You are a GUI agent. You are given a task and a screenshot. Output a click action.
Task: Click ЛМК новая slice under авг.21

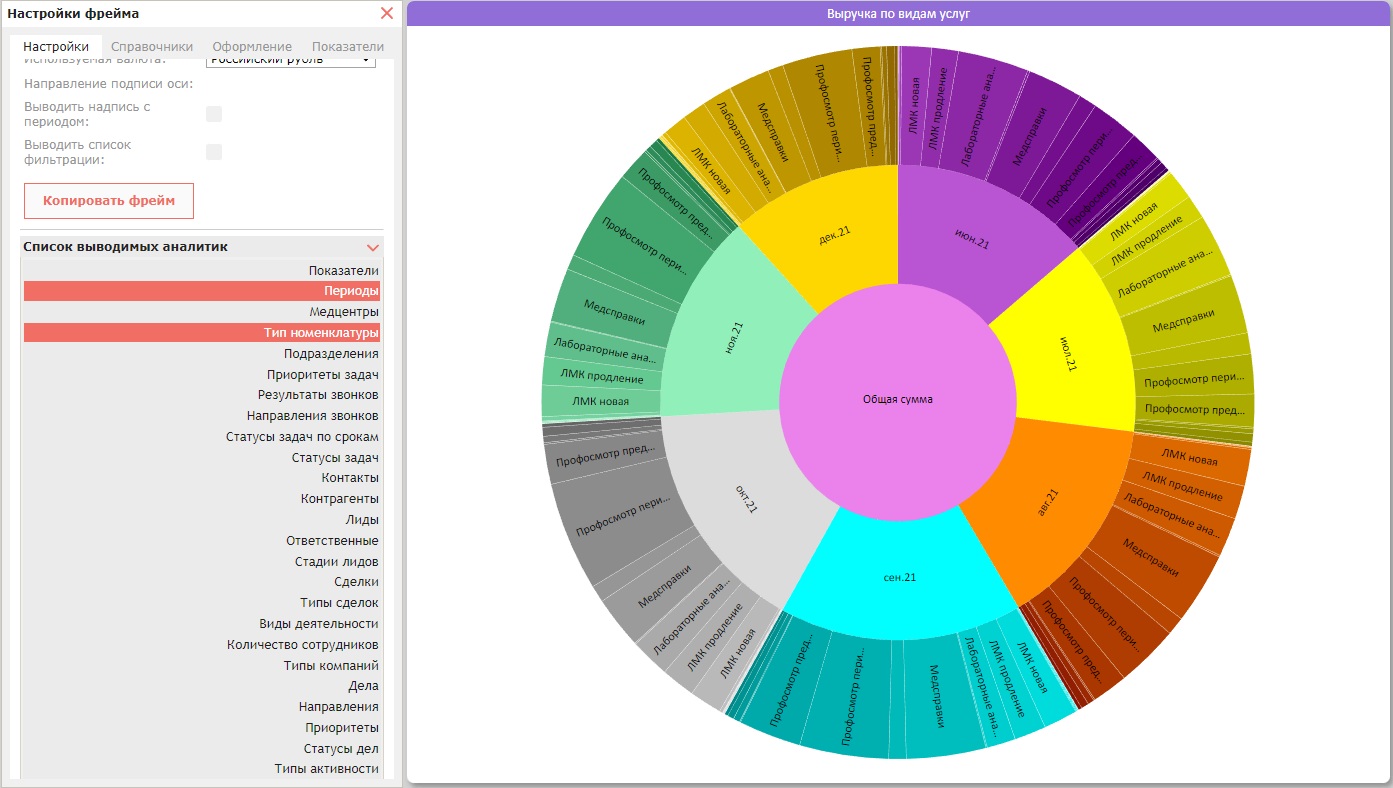tap(1189, 460)
